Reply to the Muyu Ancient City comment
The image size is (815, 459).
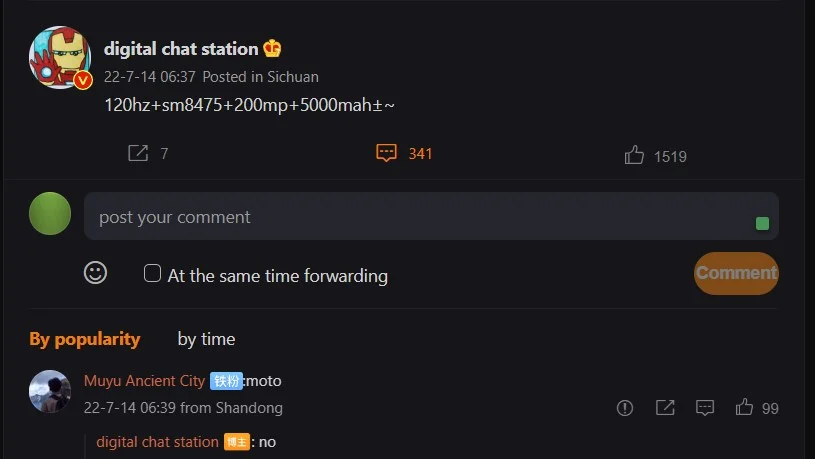click(x=705, y=407)
